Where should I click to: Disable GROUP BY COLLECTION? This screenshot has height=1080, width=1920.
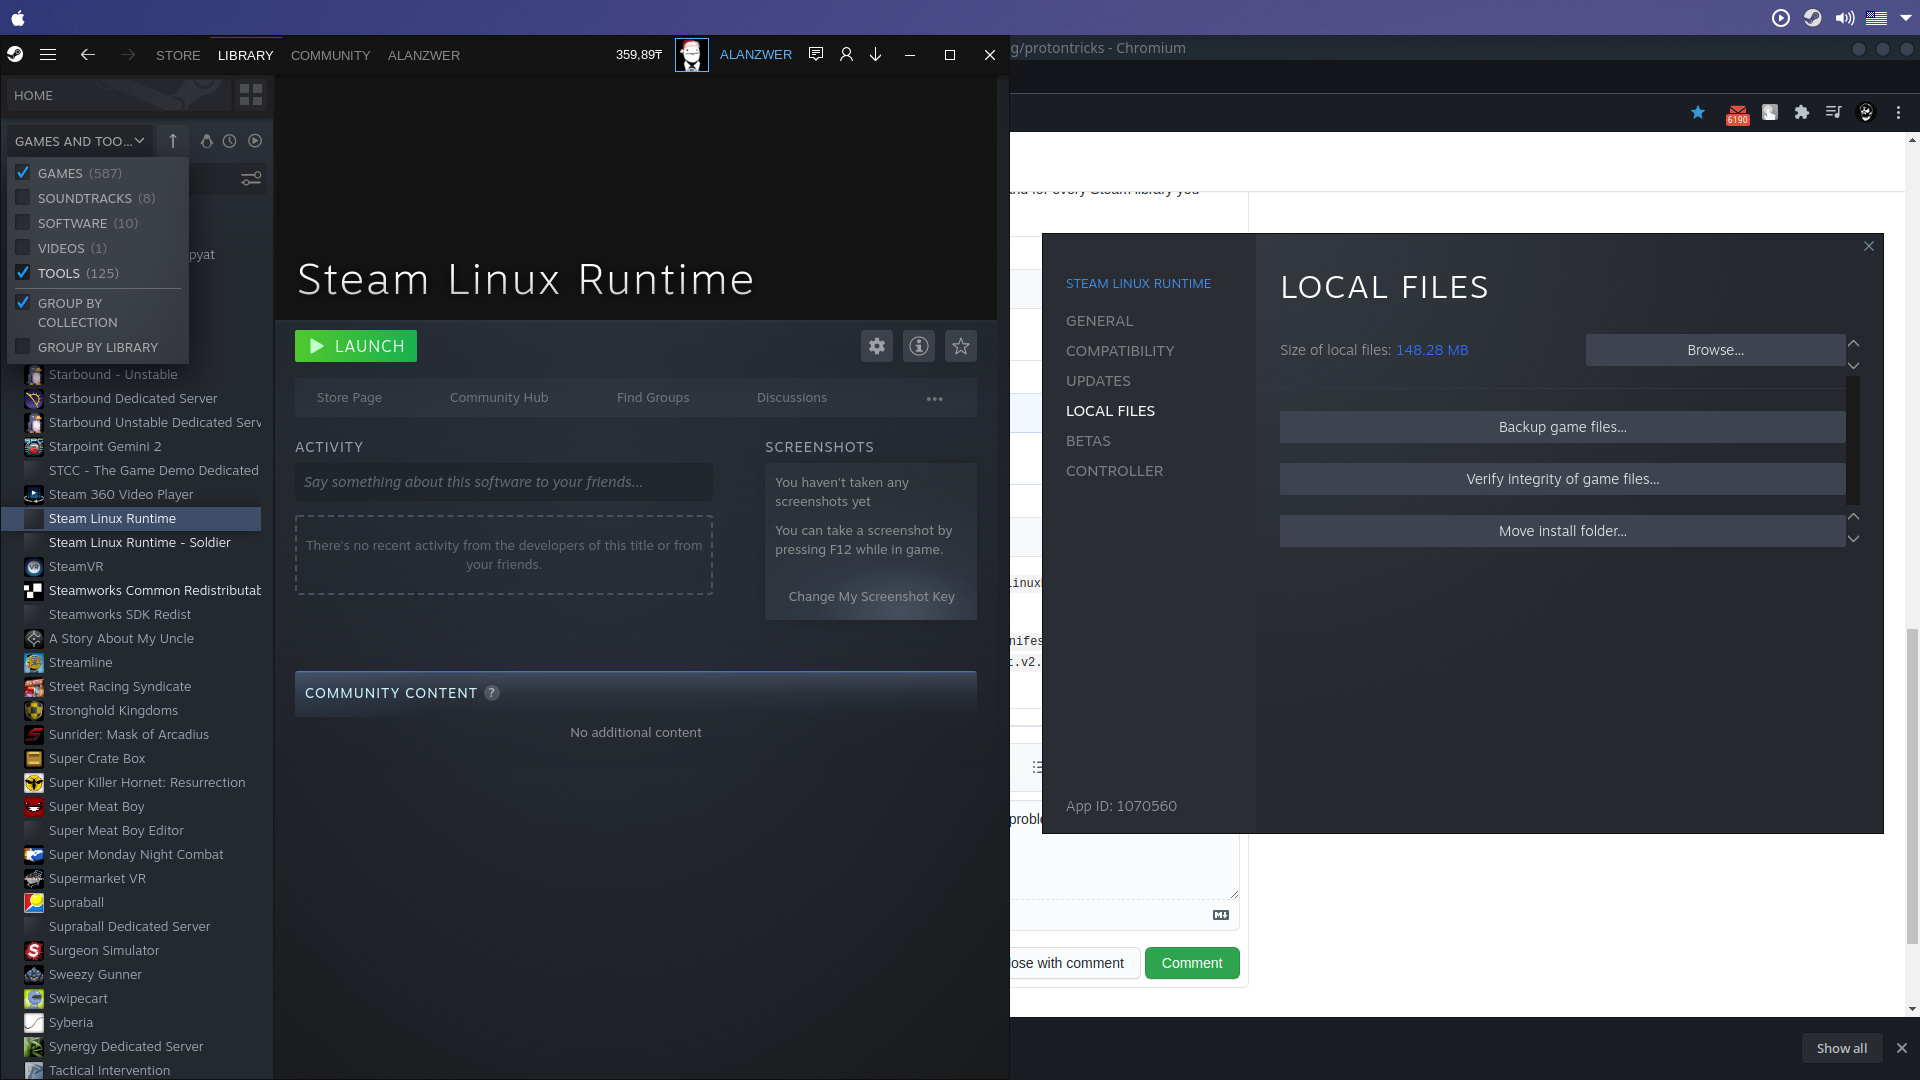click(22, 303)
